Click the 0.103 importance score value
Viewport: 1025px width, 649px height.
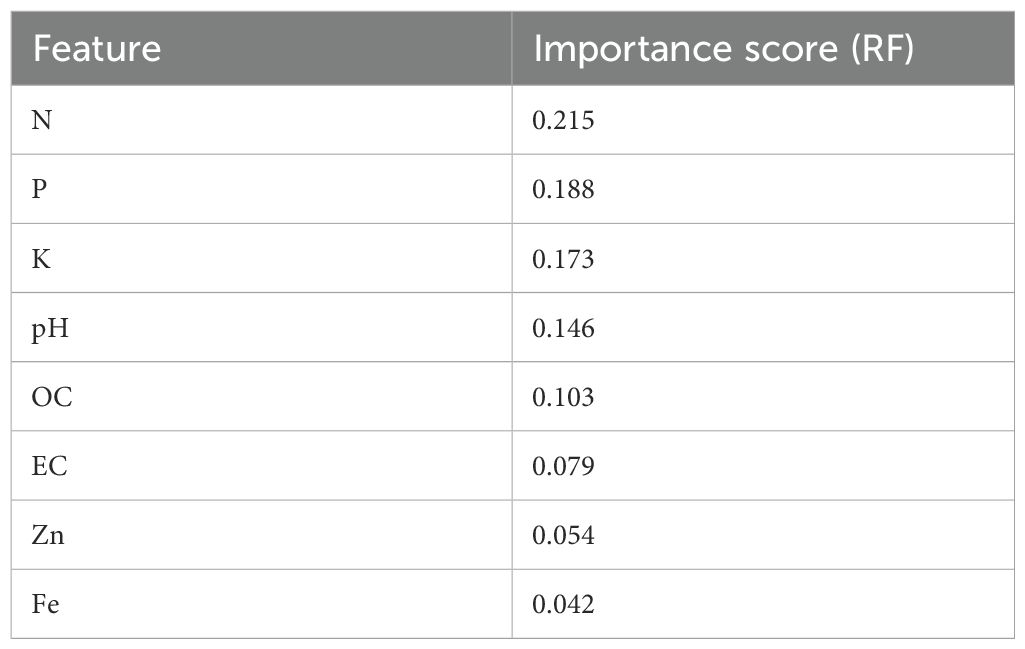point(563,397)
